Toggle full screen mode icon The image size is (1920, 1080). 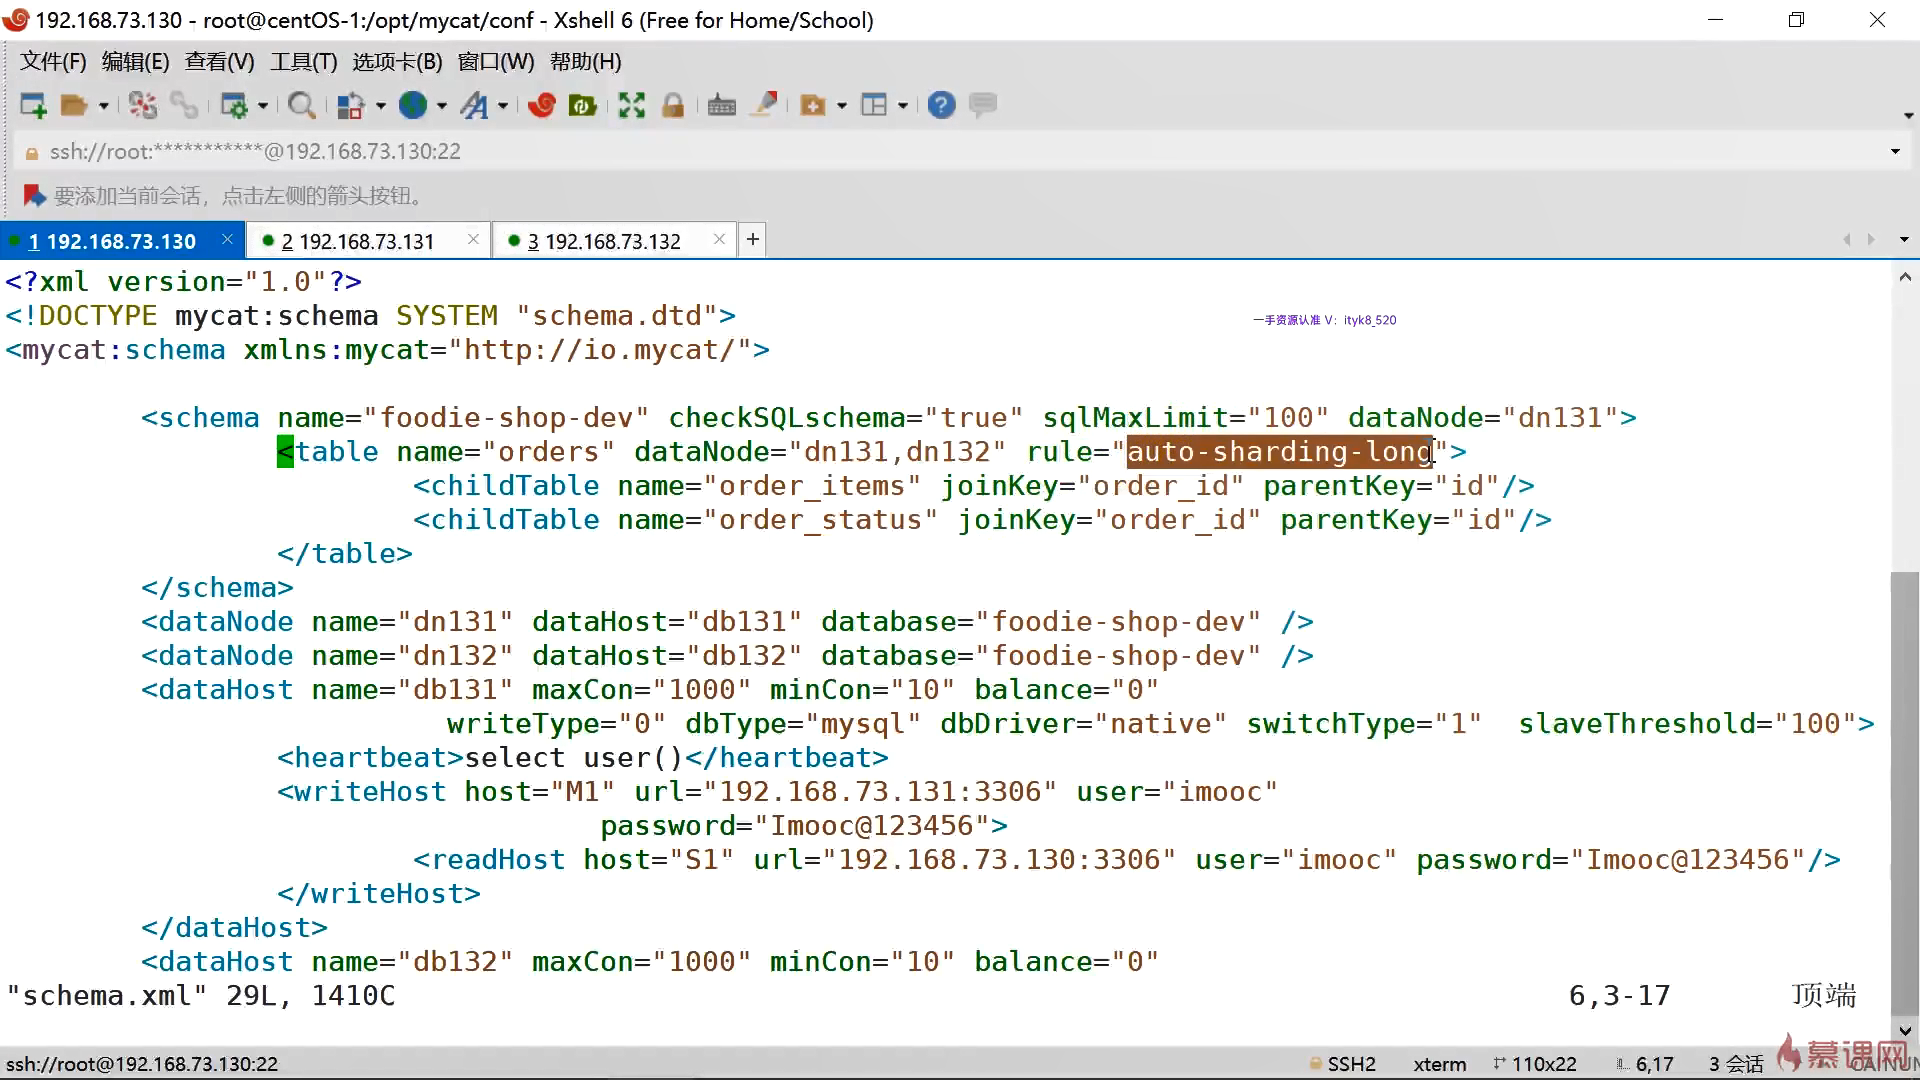pyautogui.click(x=631, y=105)
